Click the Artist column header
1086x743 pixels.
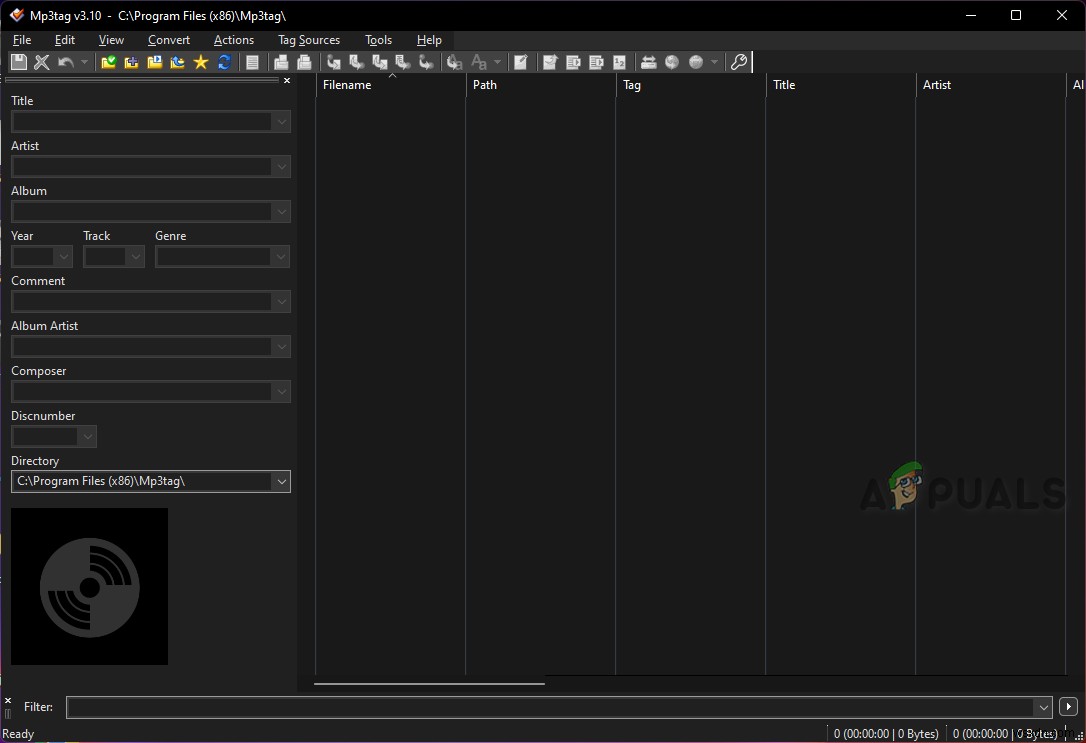point(990,85)
